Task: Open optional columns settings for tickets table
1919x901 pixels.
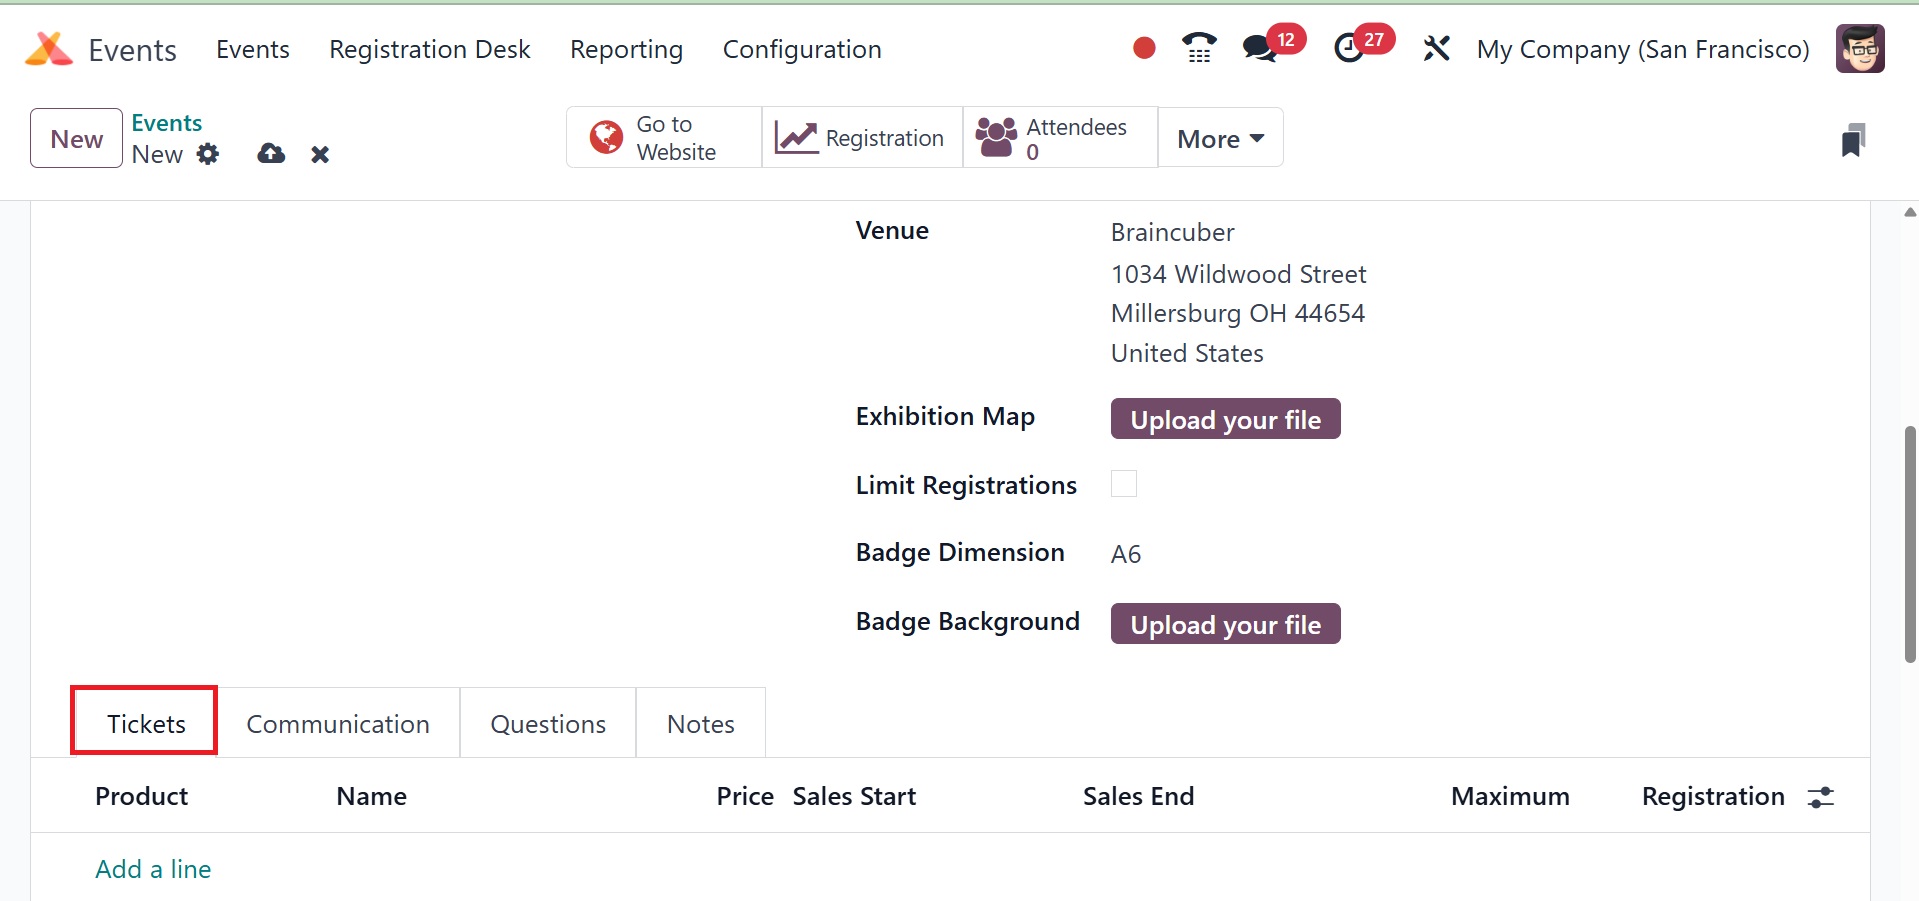Action: (x=1820, y=797)
